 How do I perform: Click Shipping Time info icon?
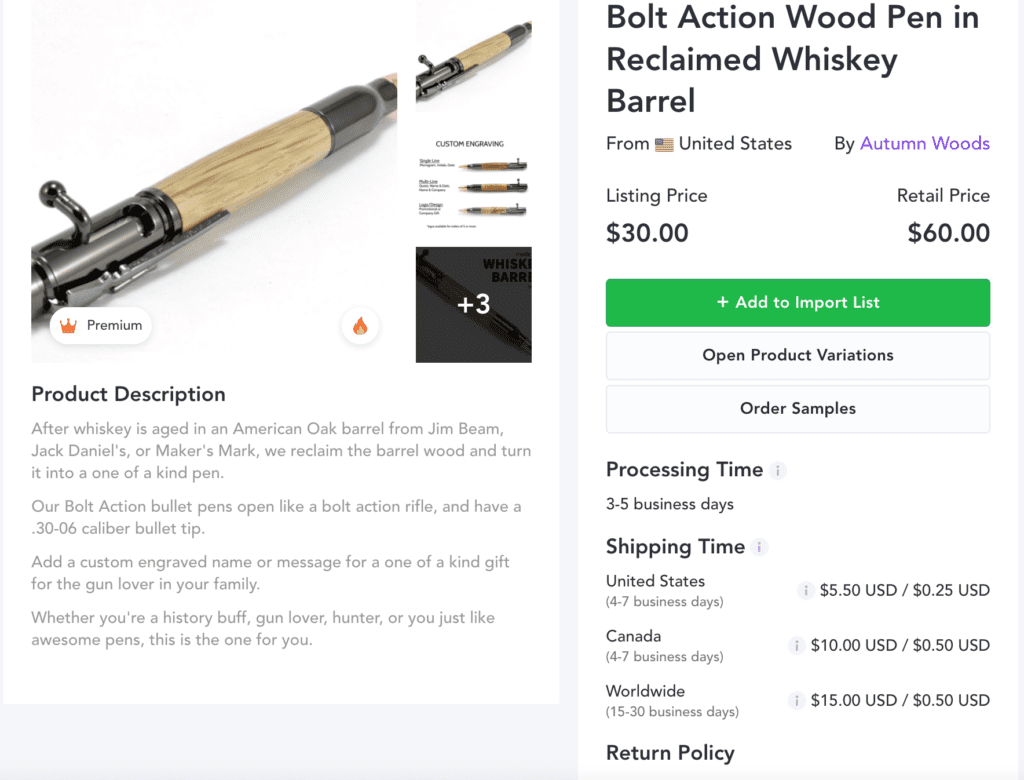pos(760,547)
